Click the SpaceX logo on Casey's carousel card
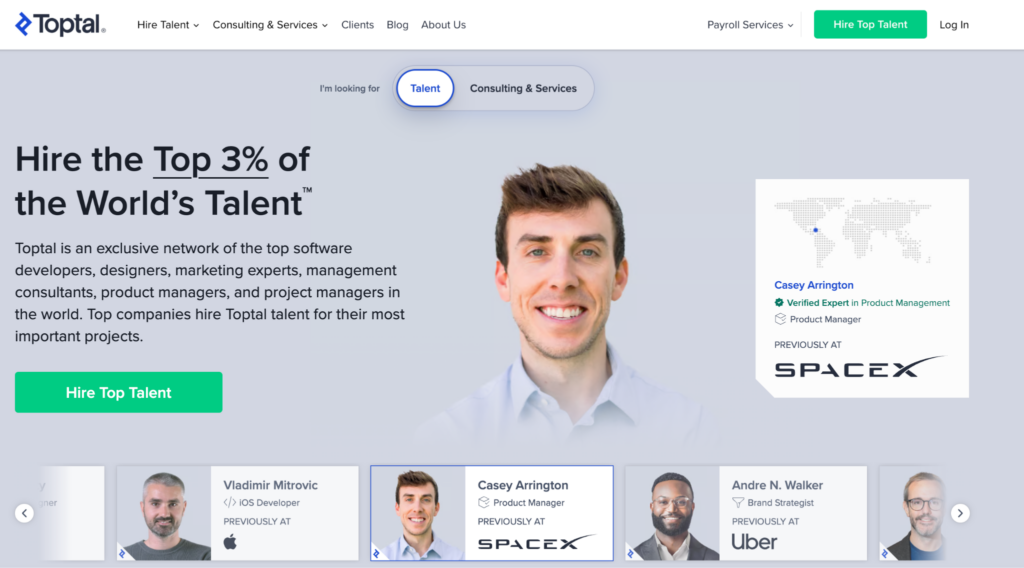This screenshot has width=1024, height=568. [537, 543]
